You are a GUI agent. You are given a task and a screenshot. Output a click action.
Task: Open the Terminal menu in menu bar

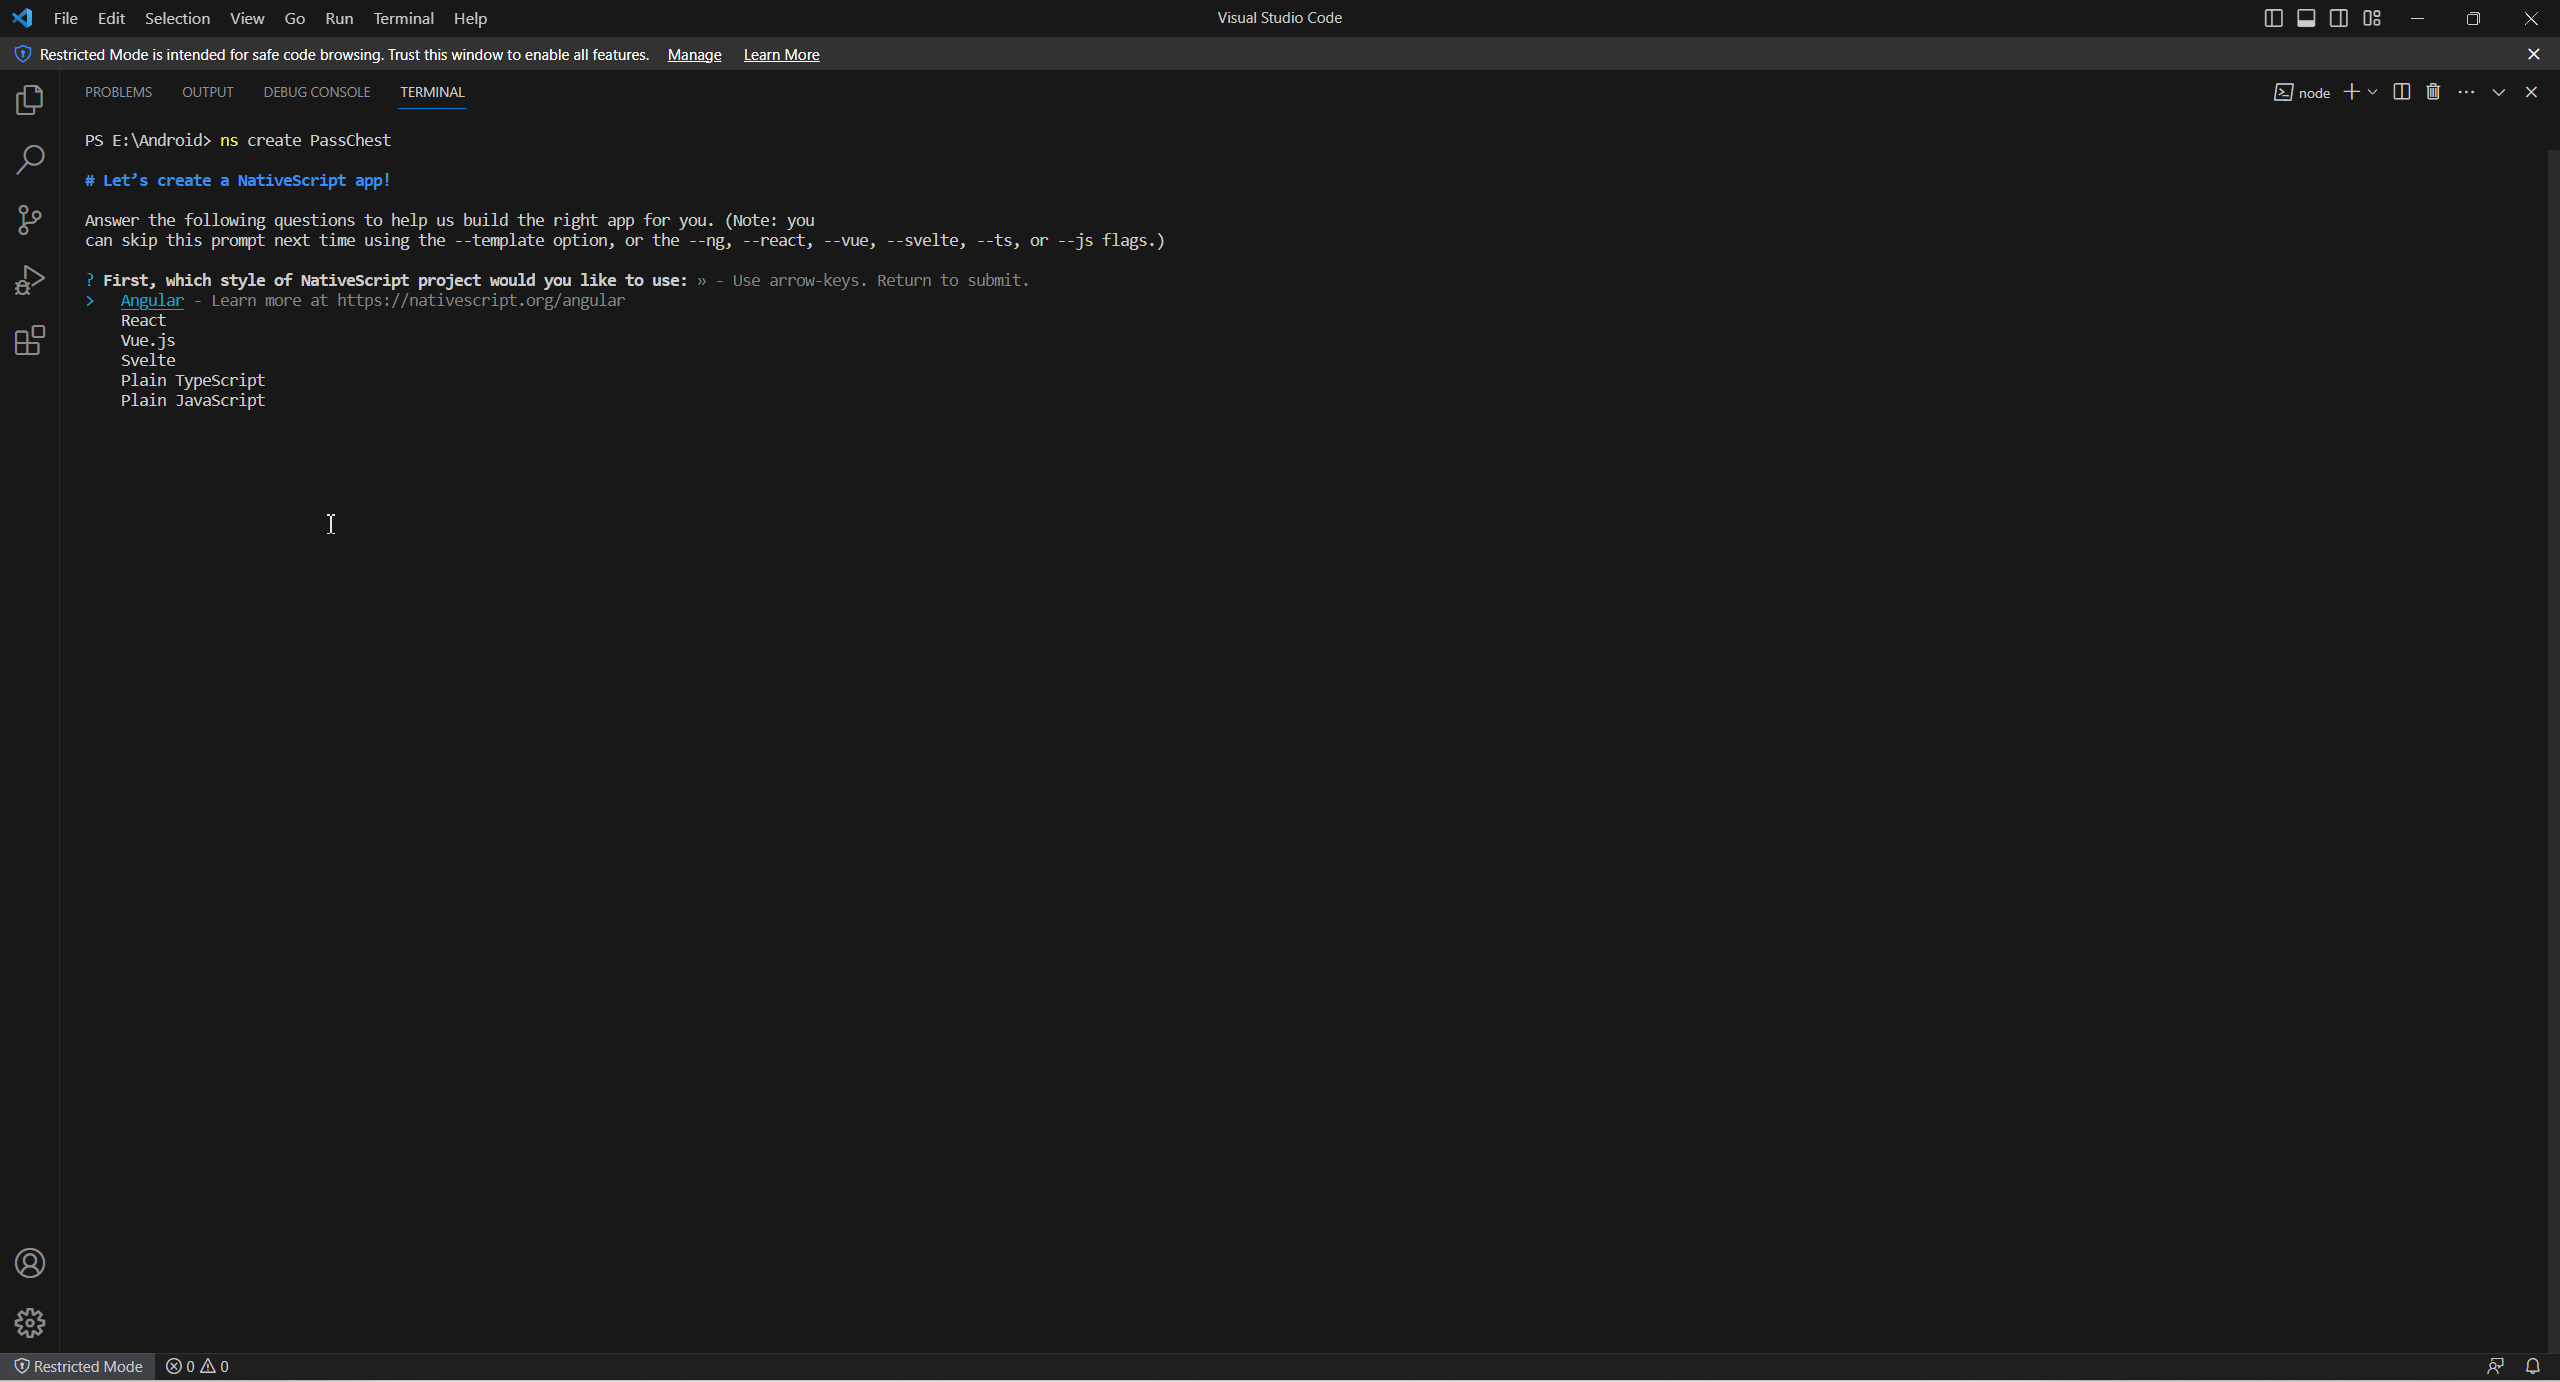[403, 18]
